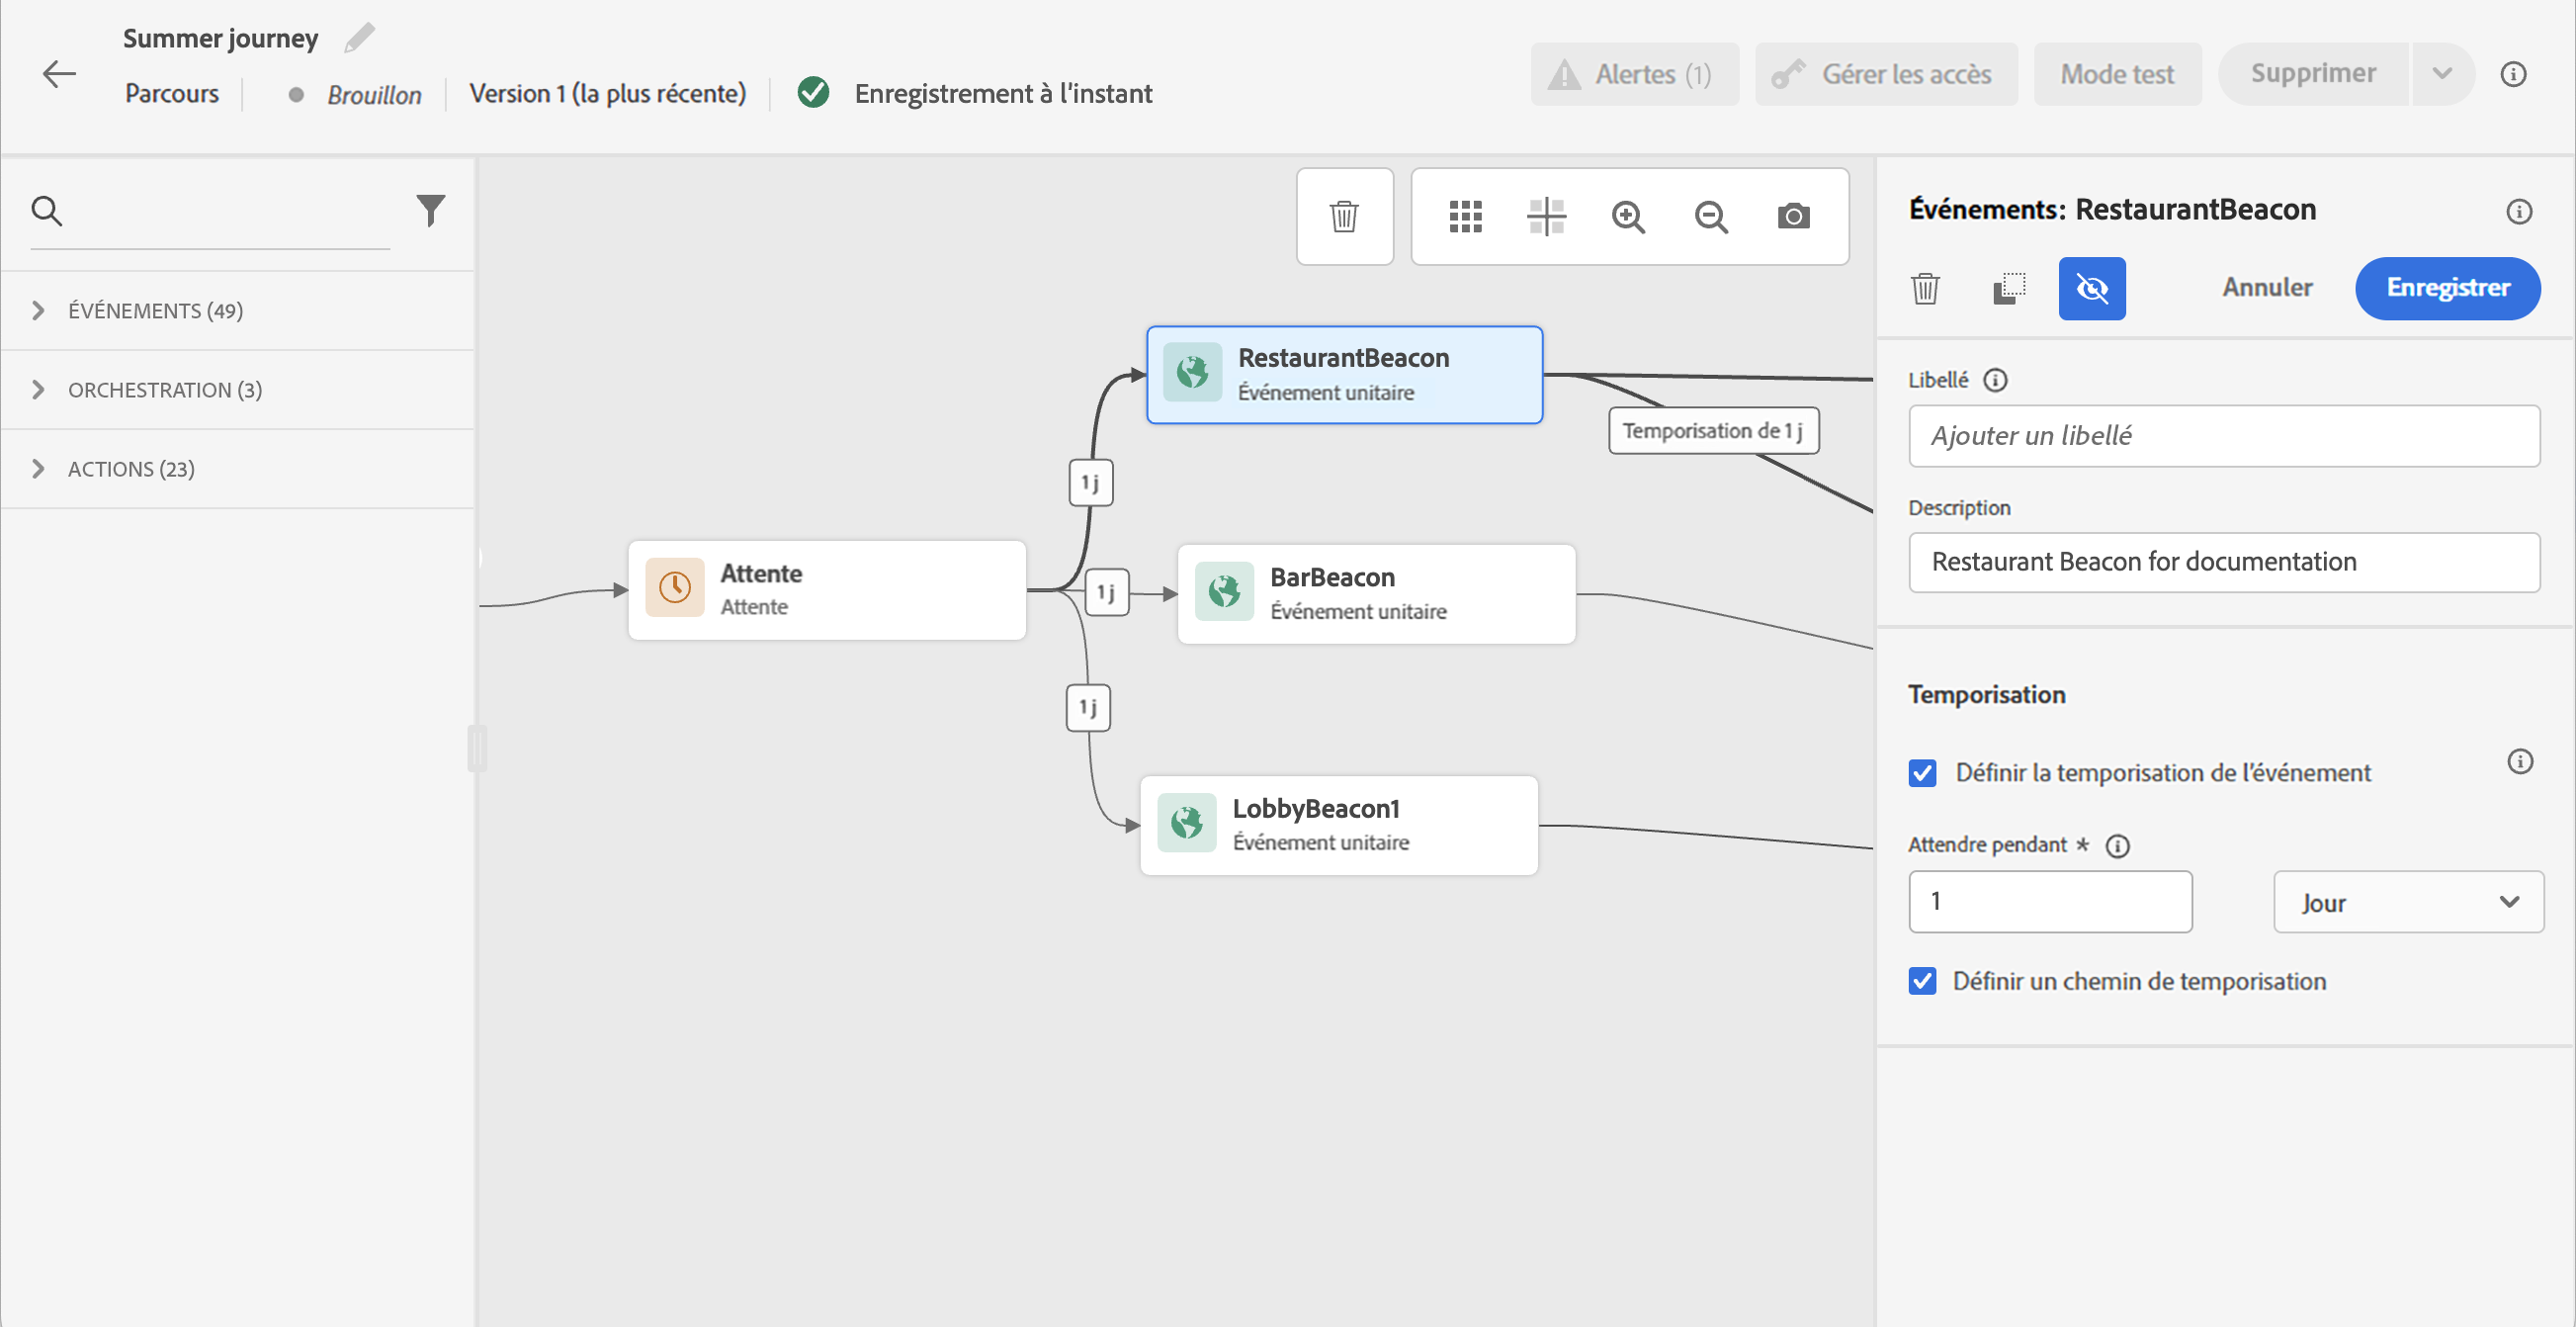Click Annuler in the event panel
Screen dimensions: 2576x1327
[x=2267, y=288]
